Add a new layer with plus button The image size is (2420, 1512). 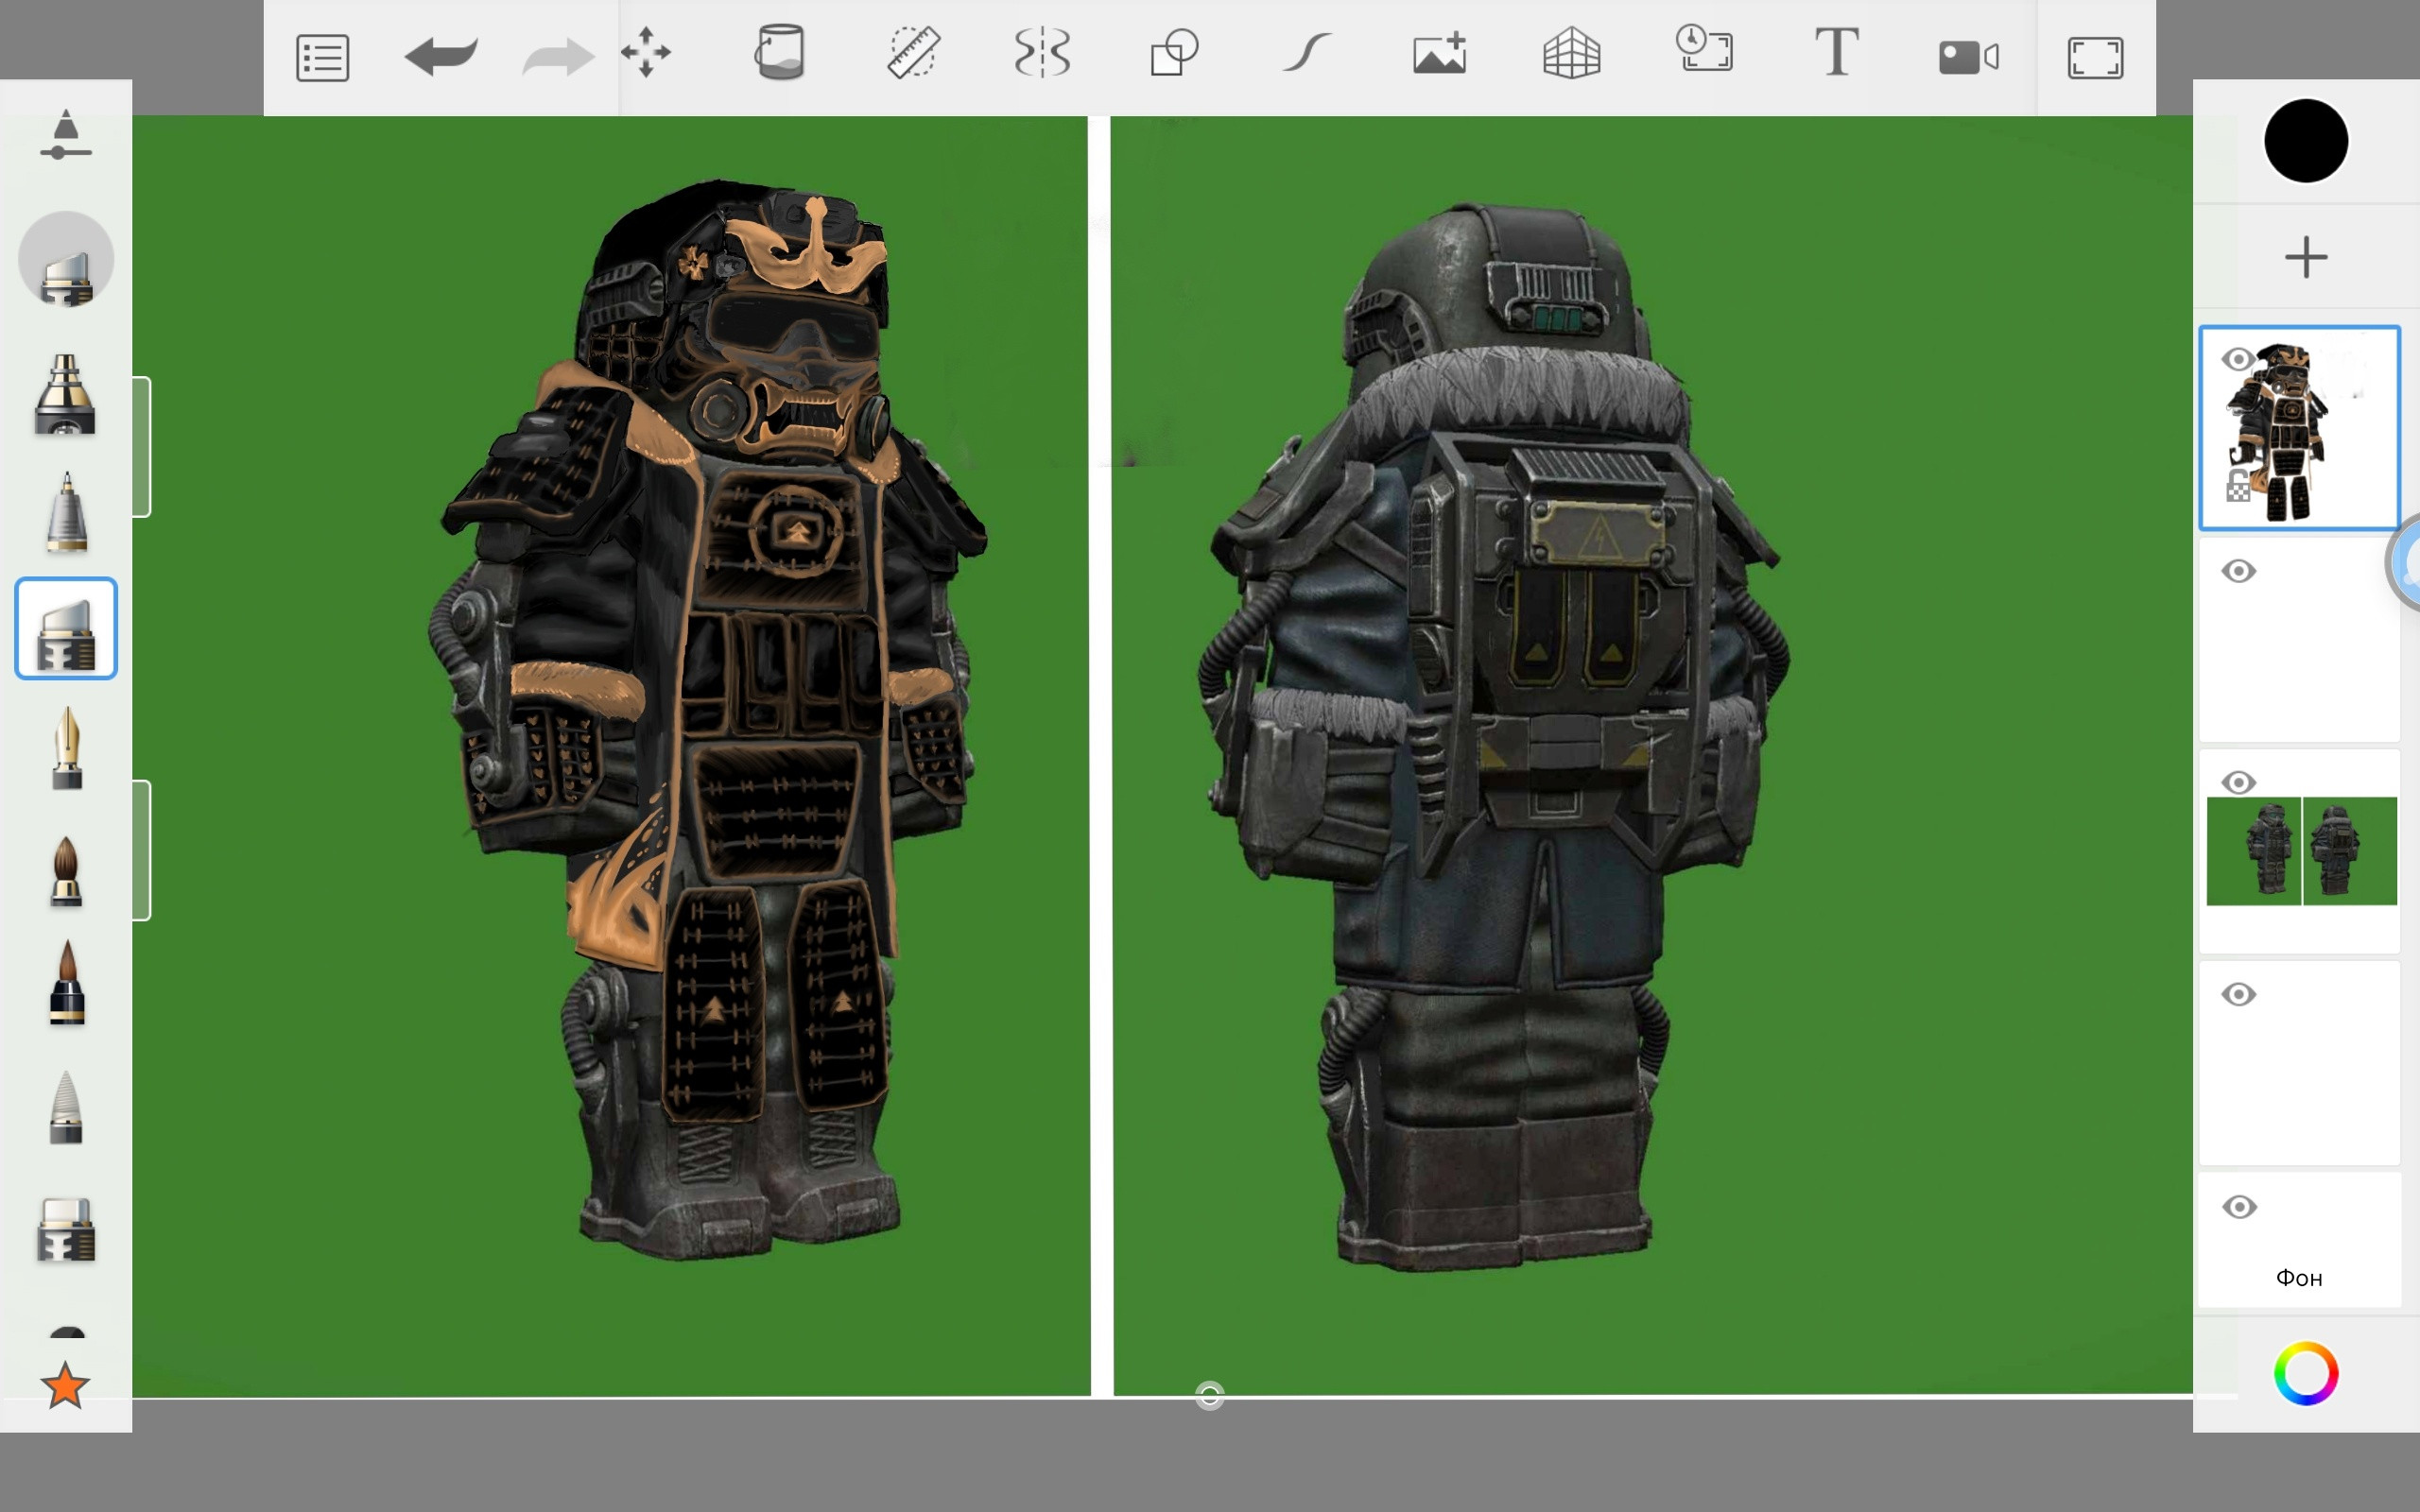tap(2305, 257)
